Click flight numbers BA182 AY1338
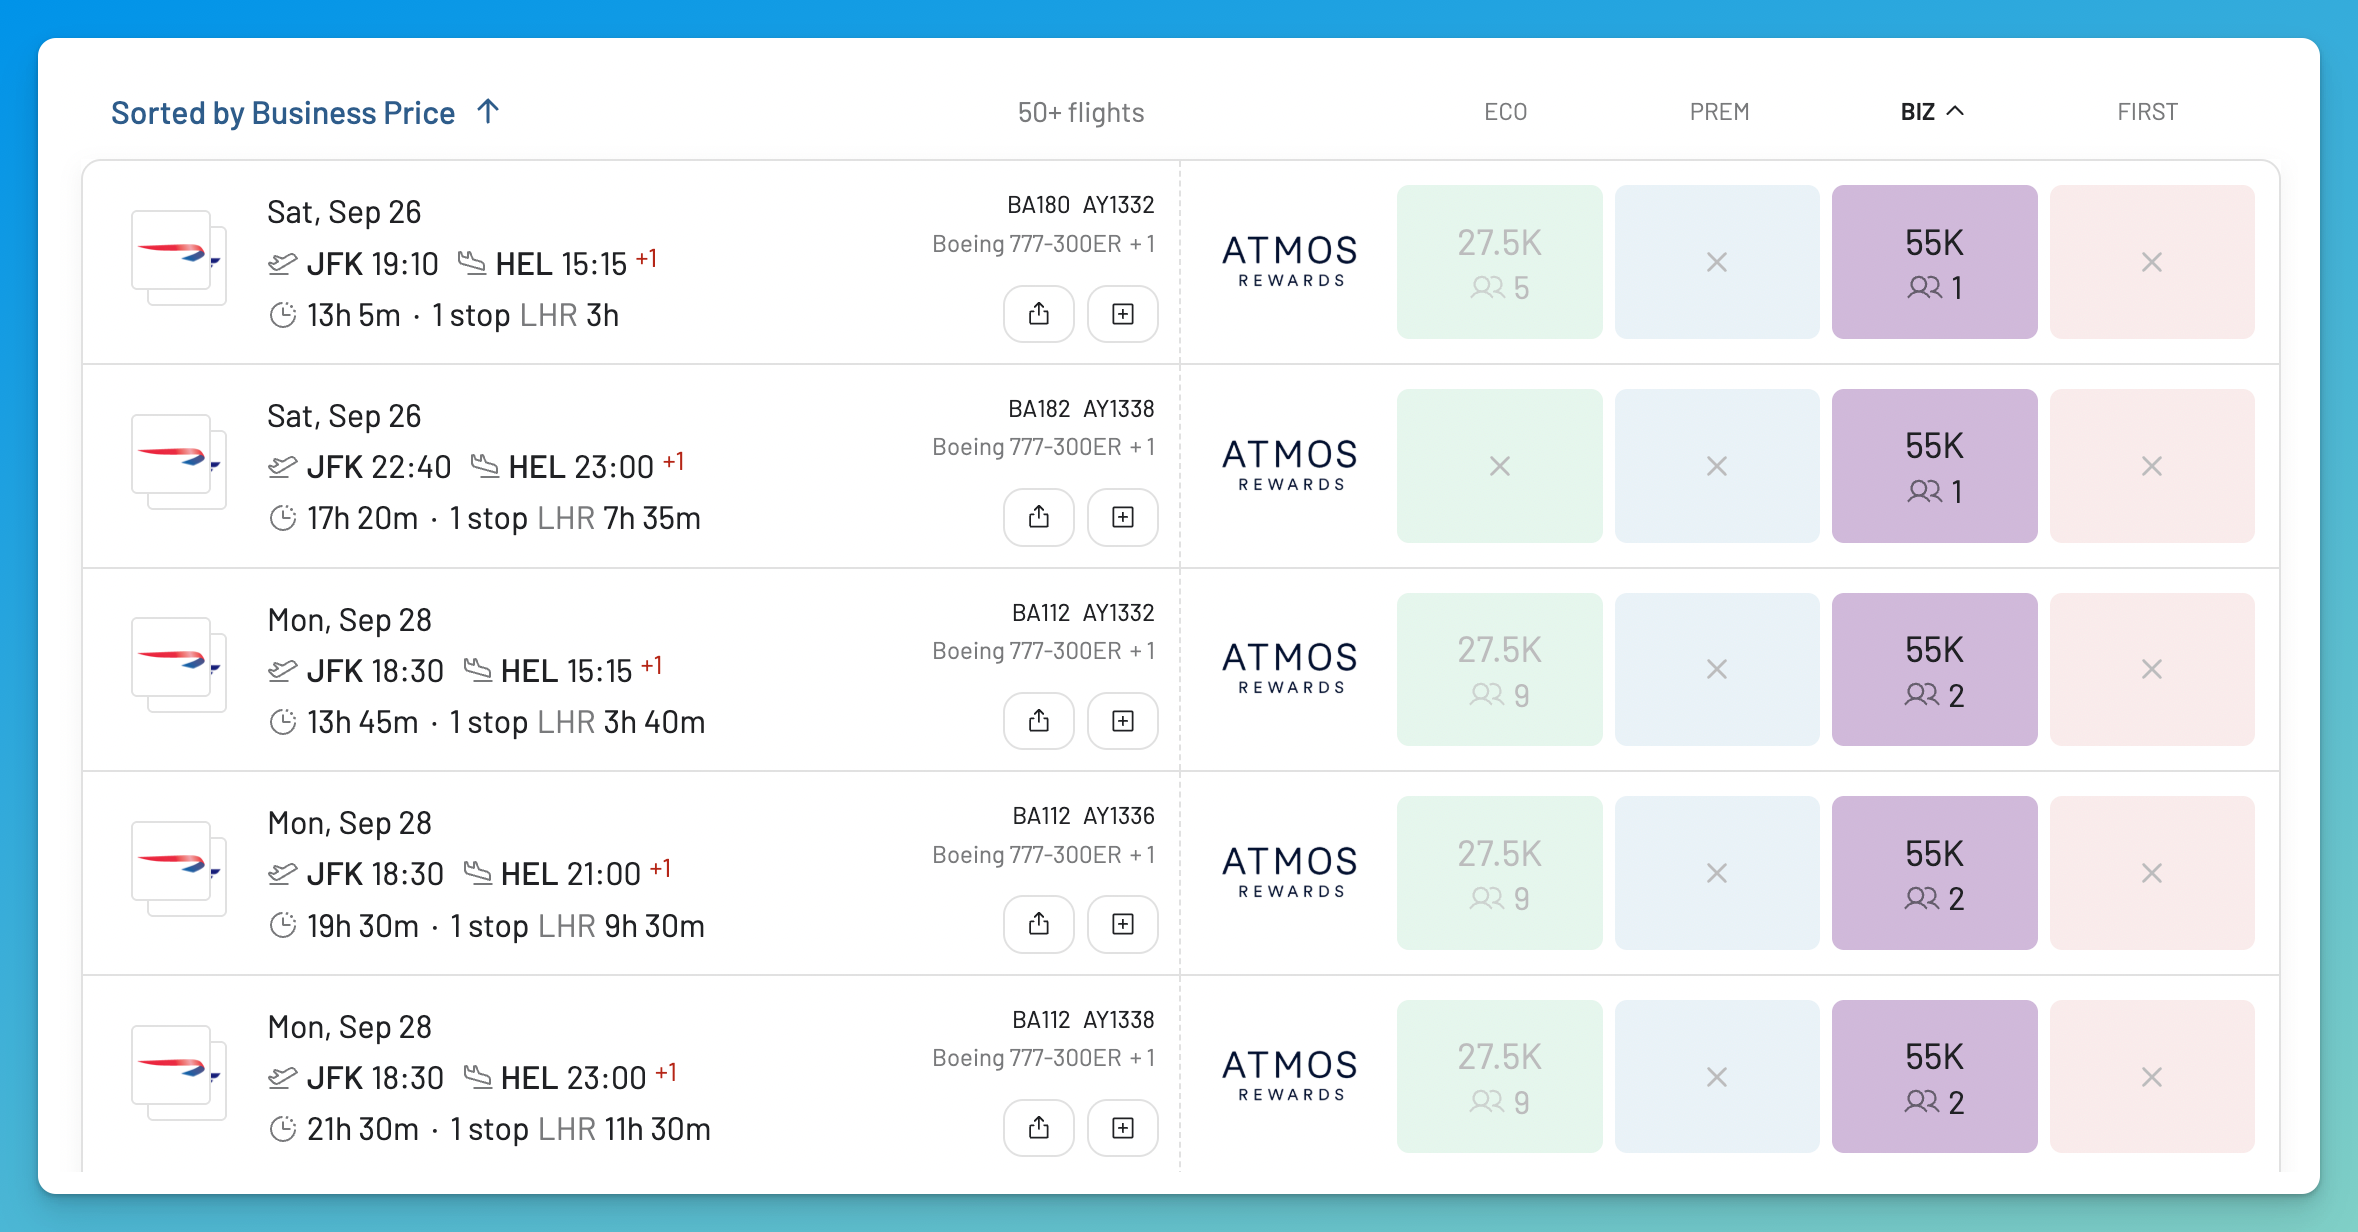 pyautogui.click(x=1081, y=409)
